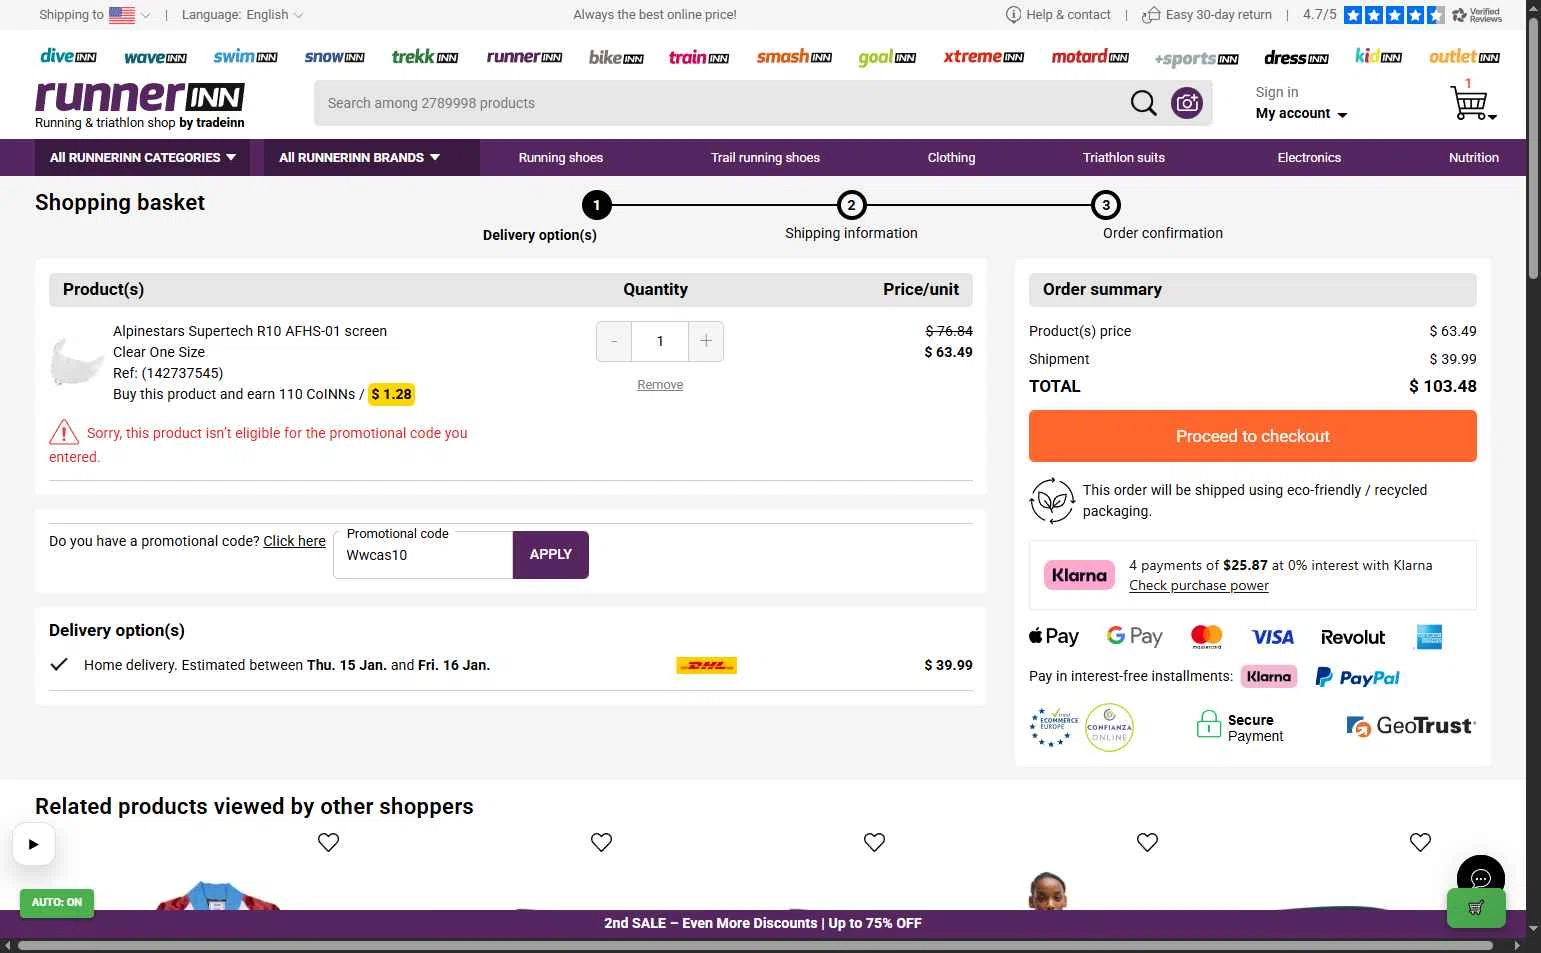Open Easy 30-day return link

[x=1207, y=15]
